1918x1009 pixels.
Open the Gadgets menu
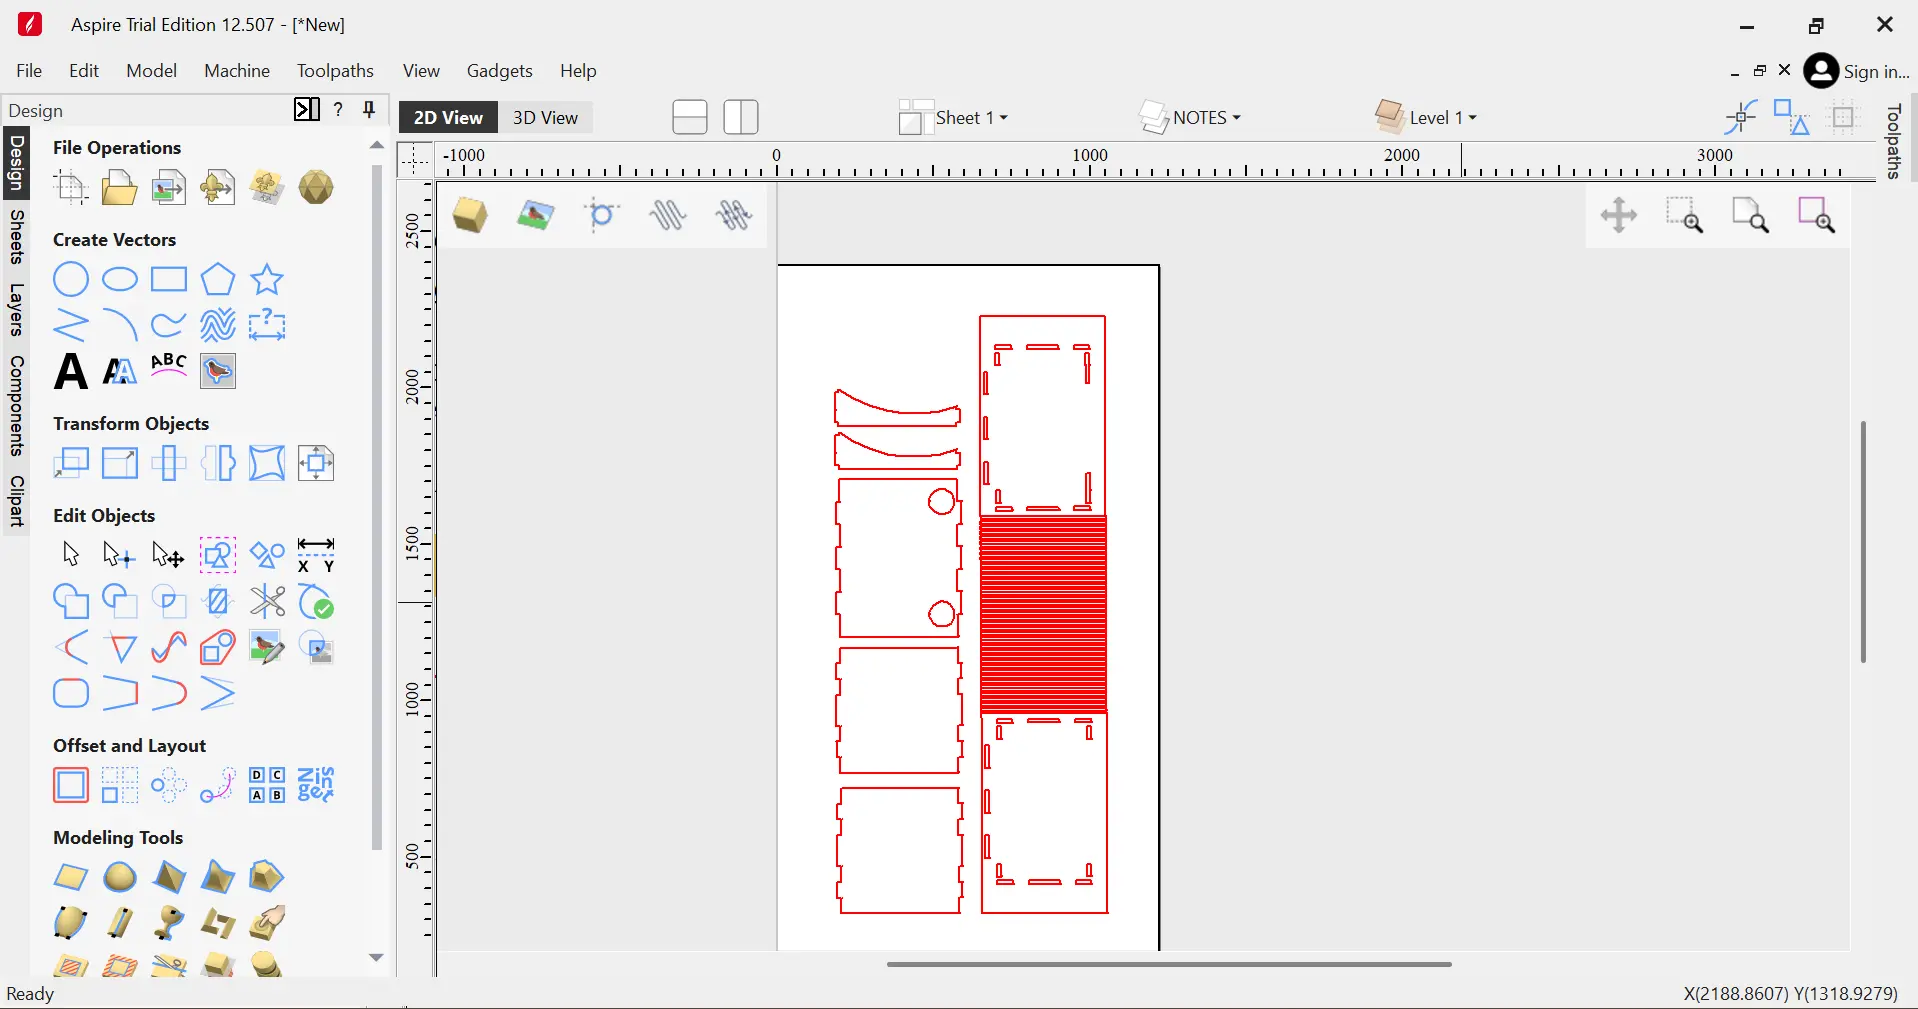[x=500, y=71]
